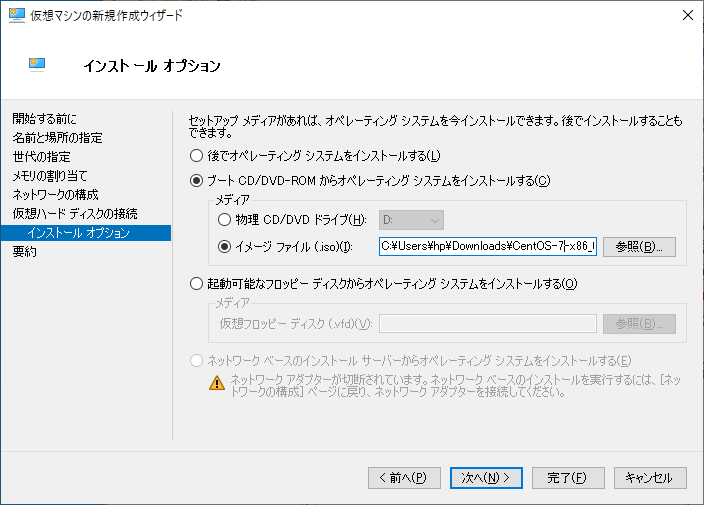Go to ネットワークの構成 step
The width and height of the screenshot is (704, 505).
point(55,194)
